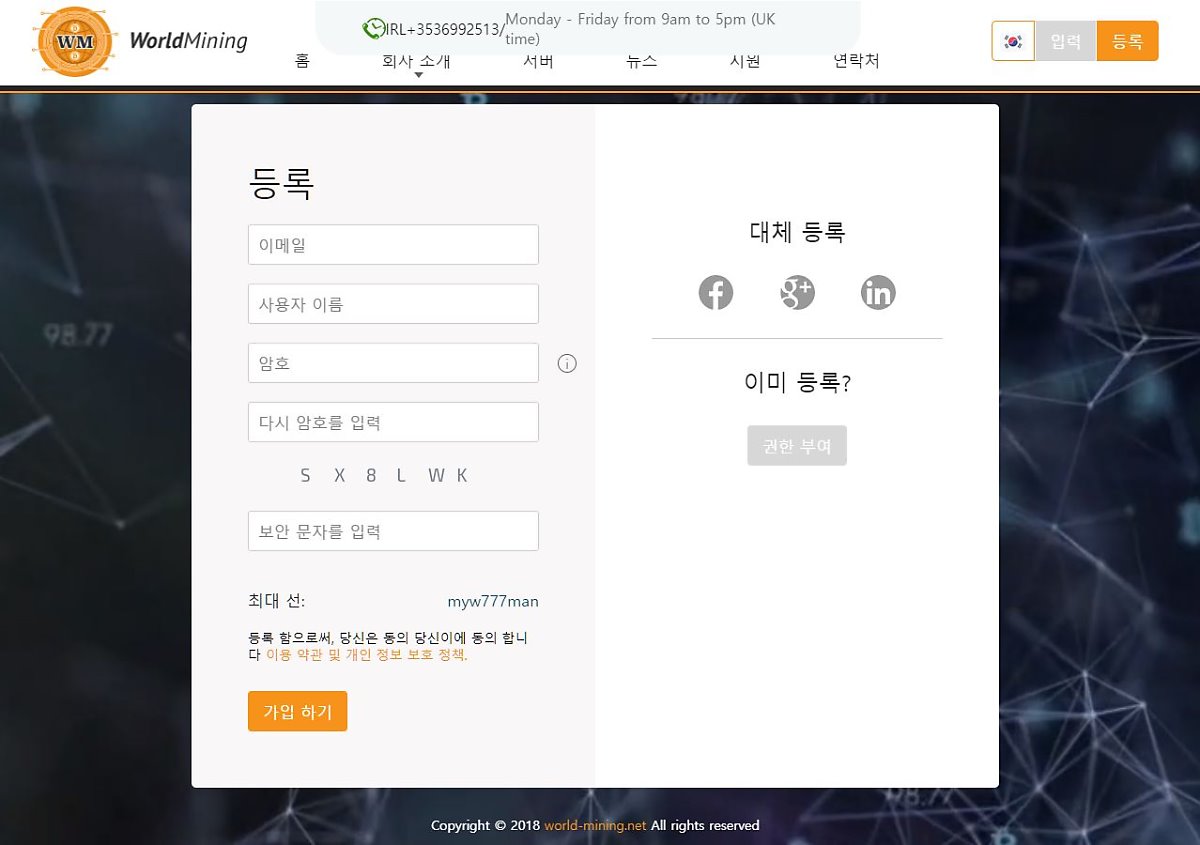
Task: Click the password info icon
Action: tap(567, 364)
